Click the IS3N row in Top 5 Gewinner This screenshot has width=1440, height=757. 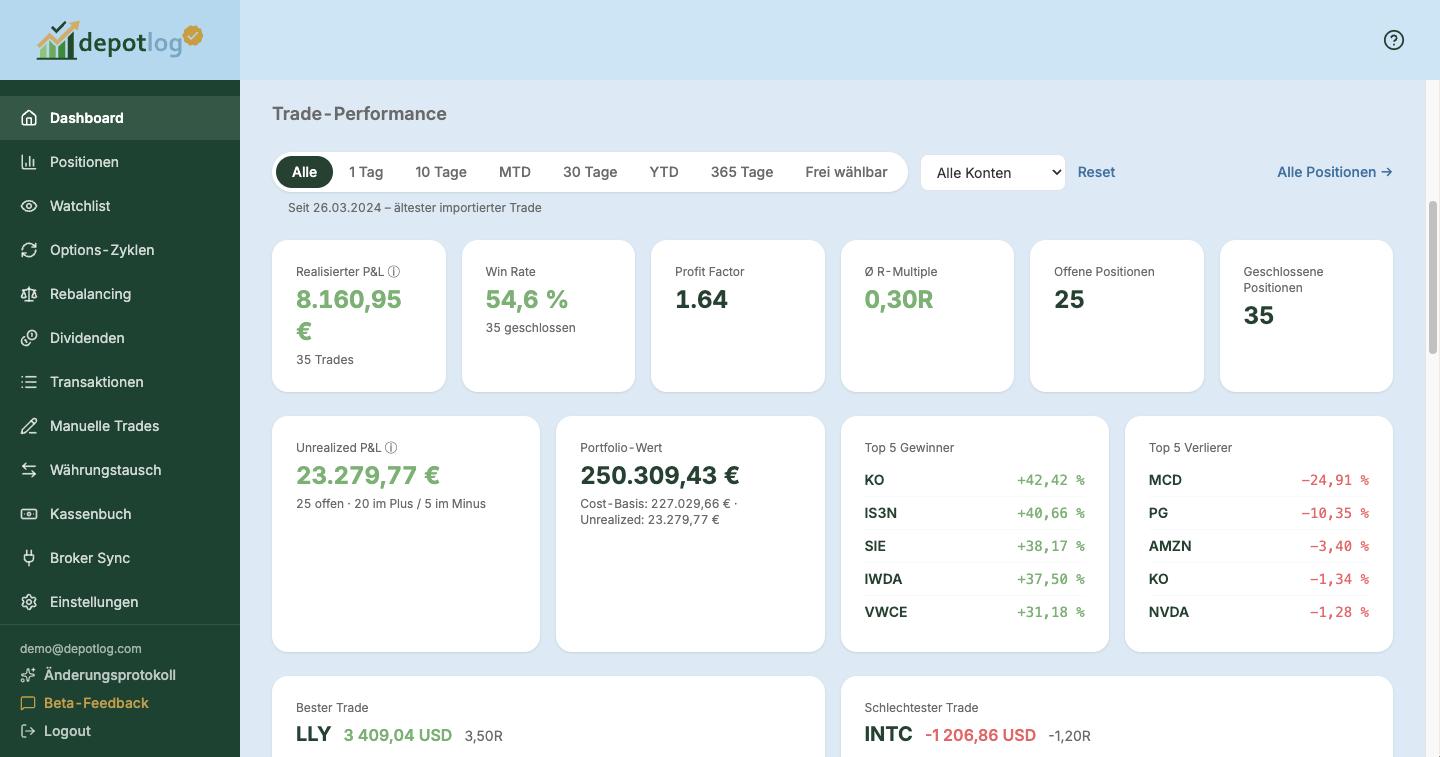point(974,513)
